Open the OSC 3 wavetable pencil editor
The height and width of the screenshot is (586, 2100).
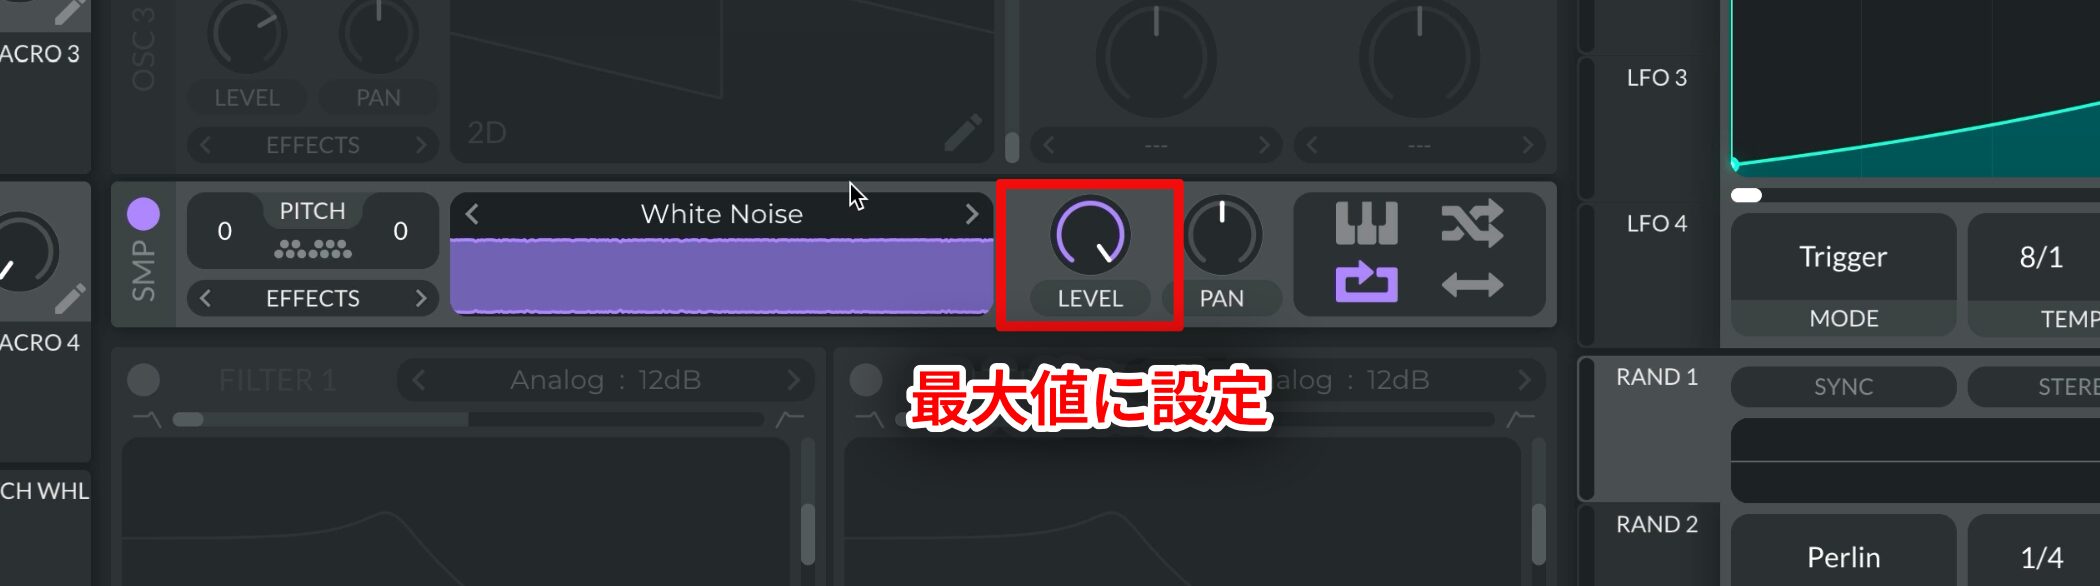point(962,133)
